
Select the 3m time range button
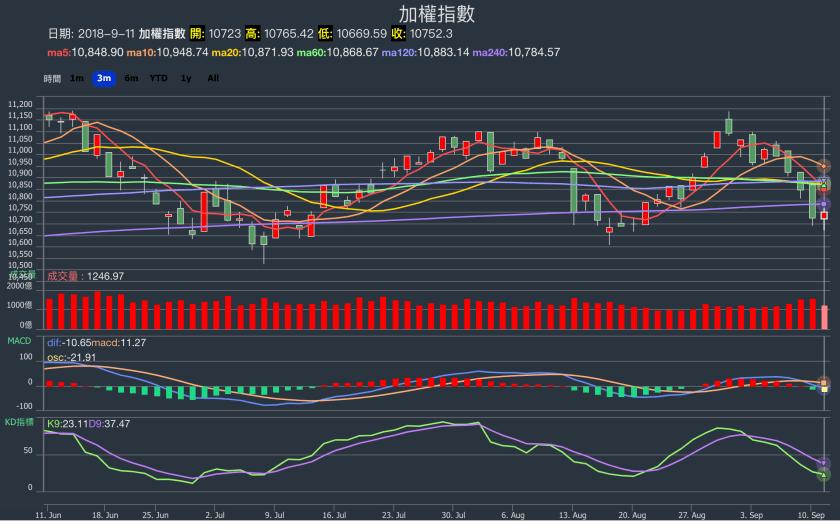pos(104,78)
